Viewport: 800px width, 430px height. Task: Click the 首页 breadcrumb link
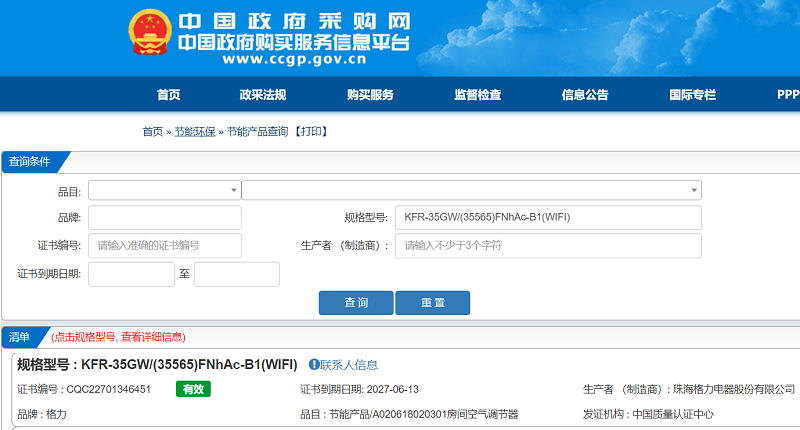tap(153, 132)
